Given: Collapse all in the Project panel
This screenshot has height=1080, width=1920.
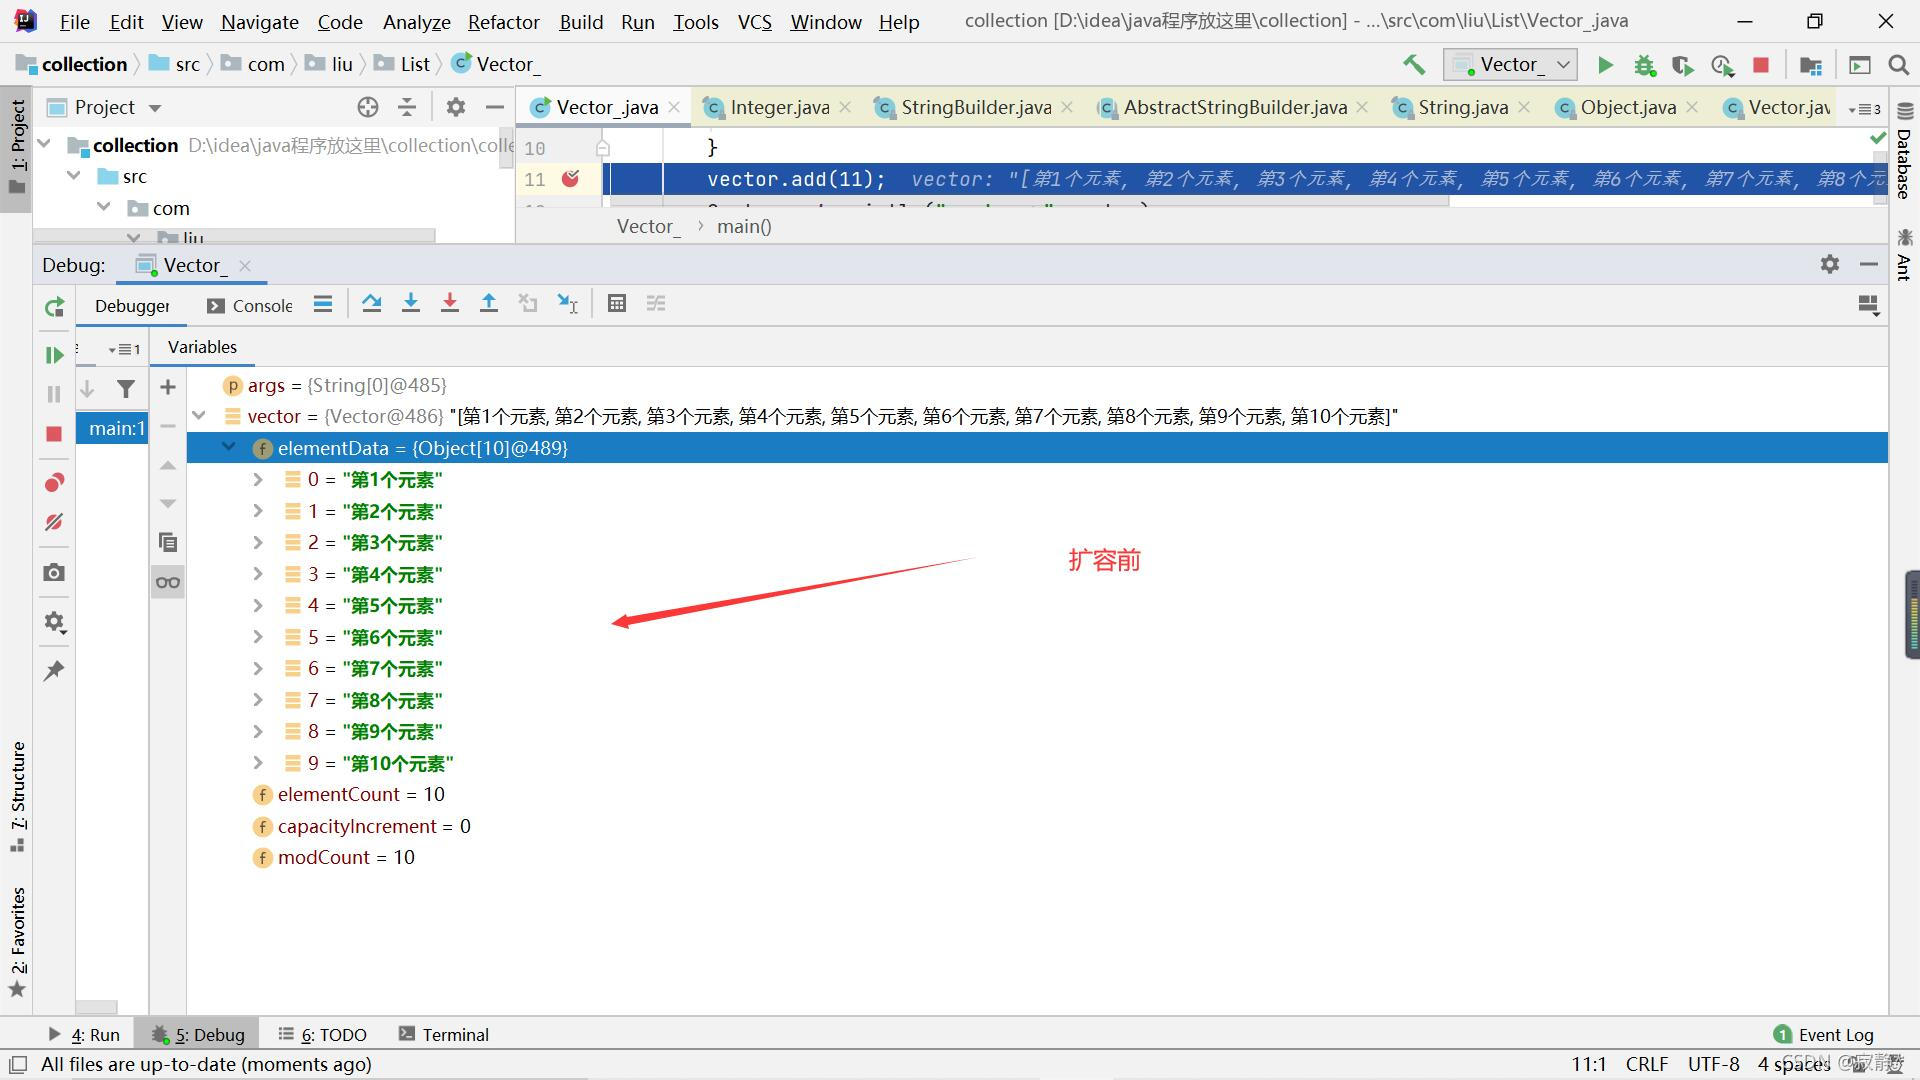Looking at the screenshot, I should (407, 107).
